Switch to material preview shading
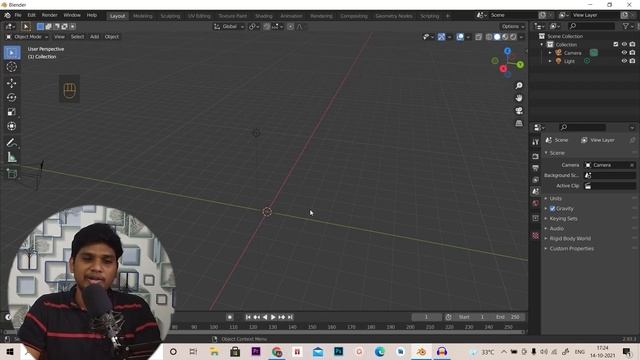The height and width of the screenshot is (360, 640). pyautogui.click(x=505, y=37)
